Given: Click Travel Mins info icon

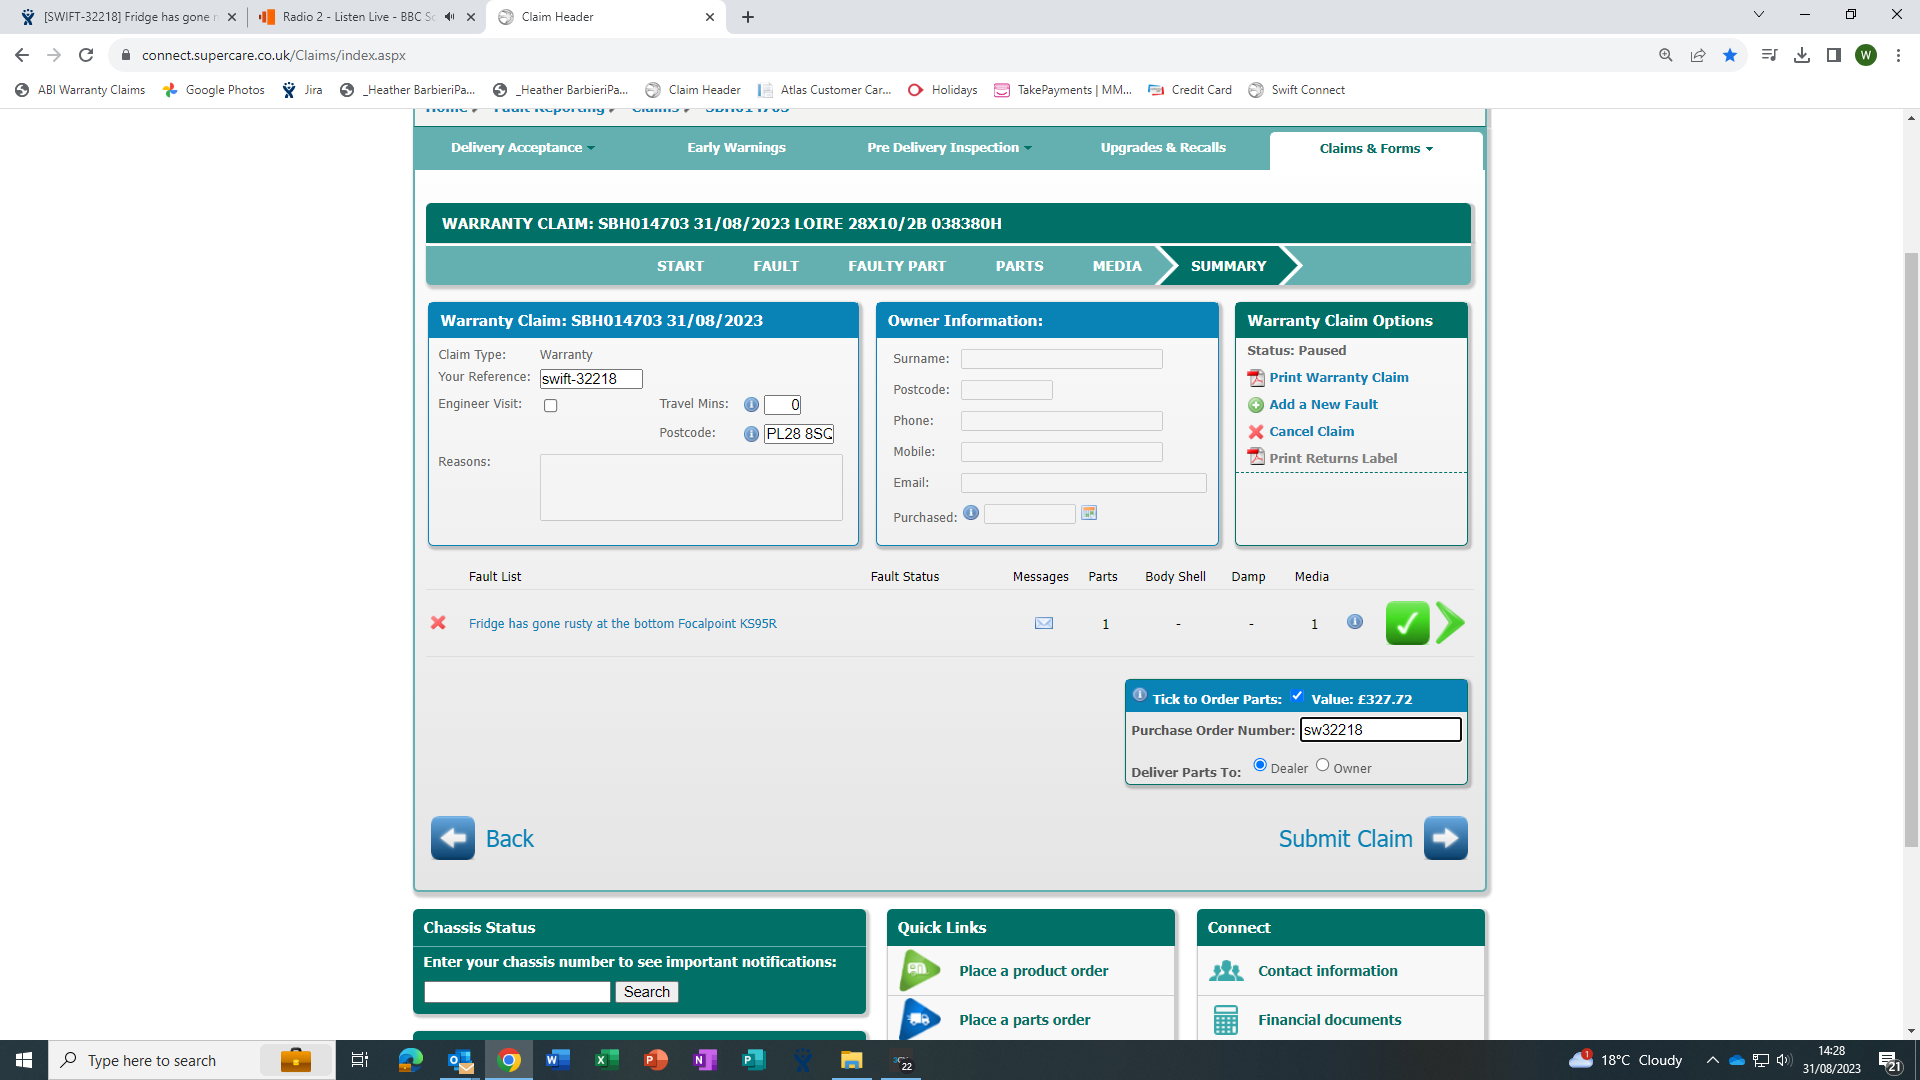Looking at the screenshot, I should pos(751,405).
